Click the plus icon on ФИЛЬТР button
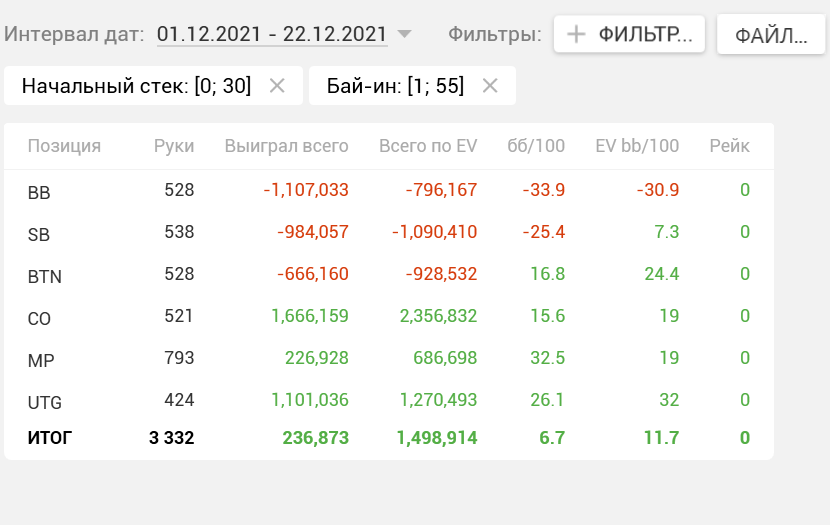 [576, 34]
